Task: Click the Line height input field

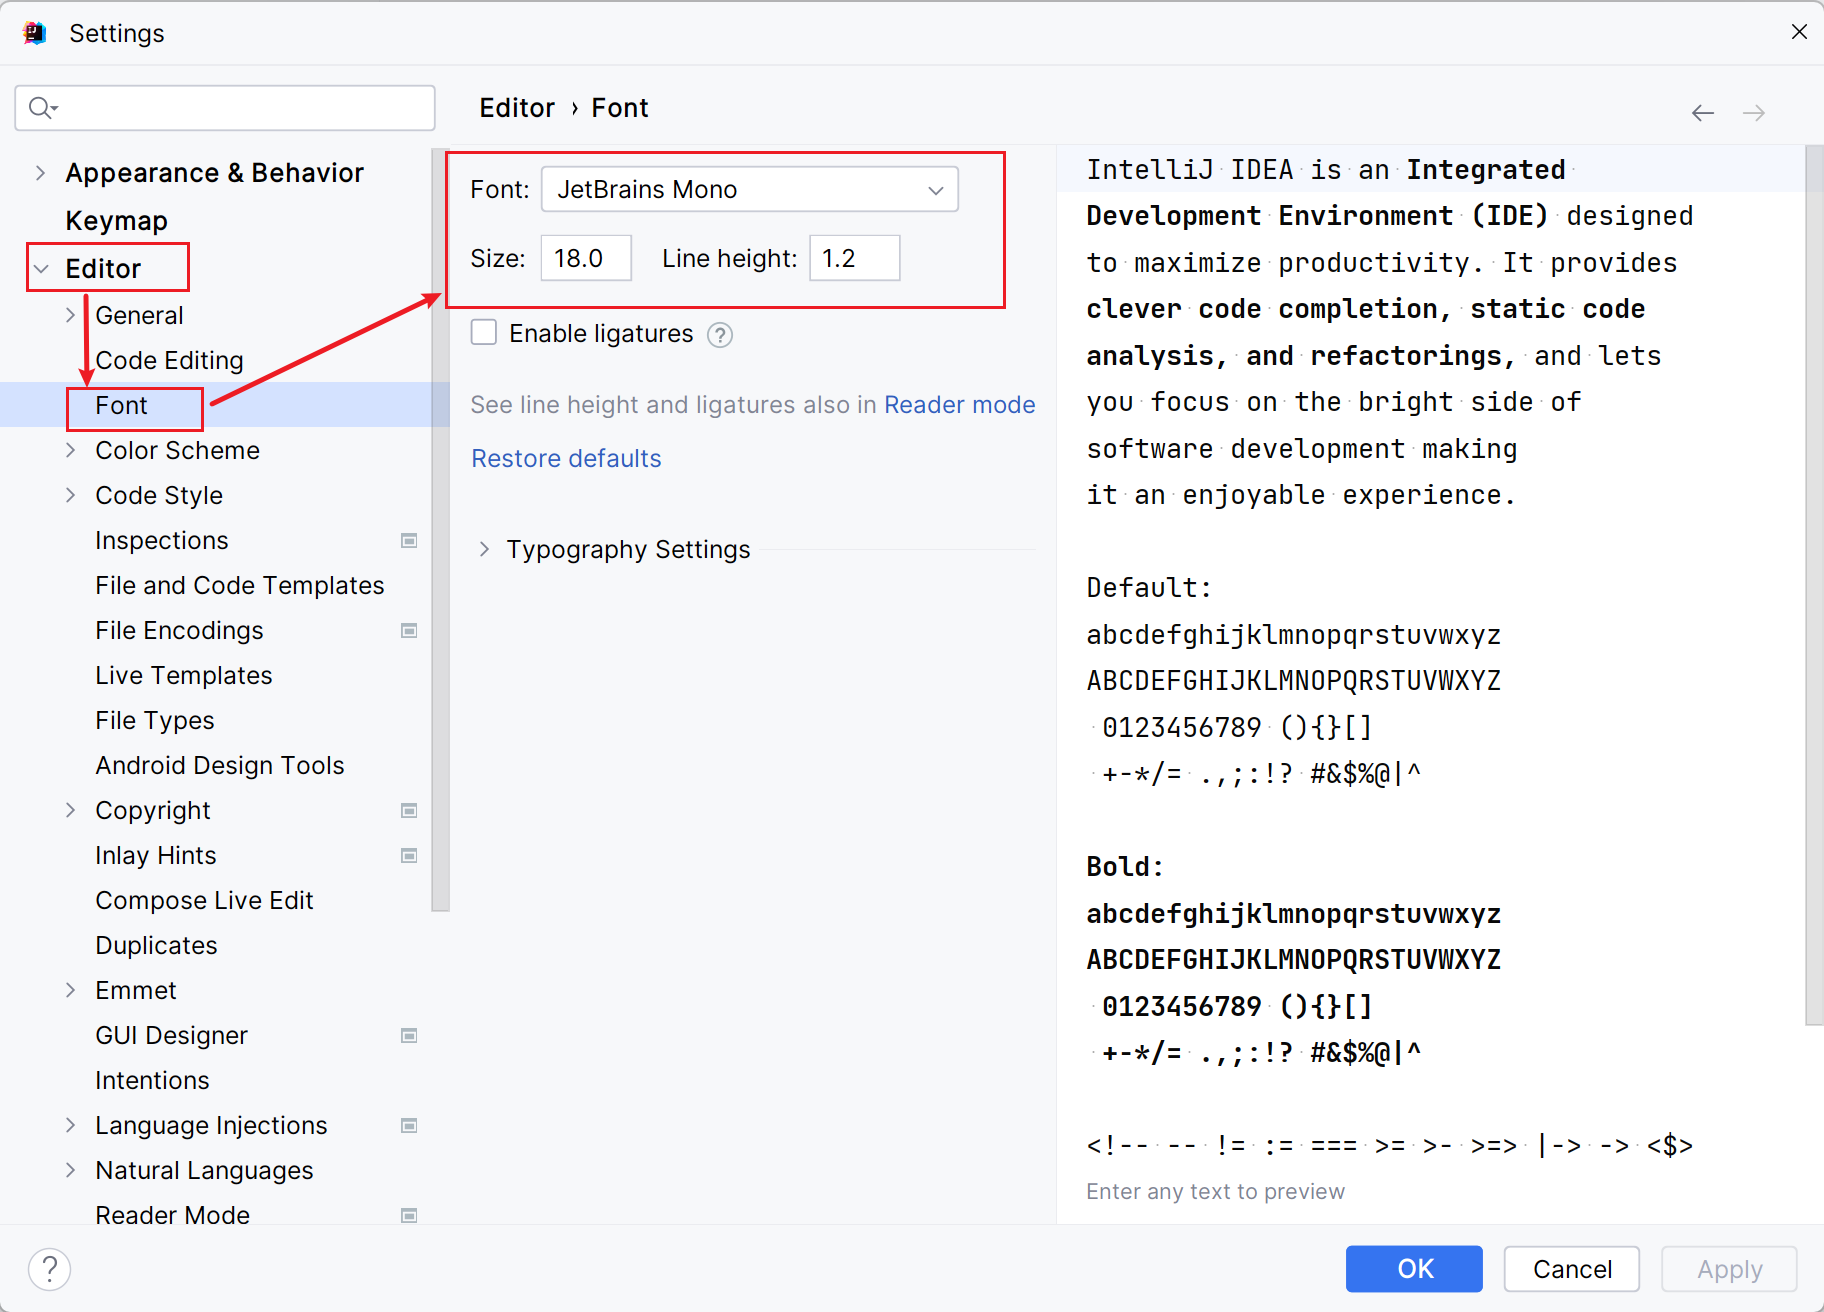Action: 855,258
